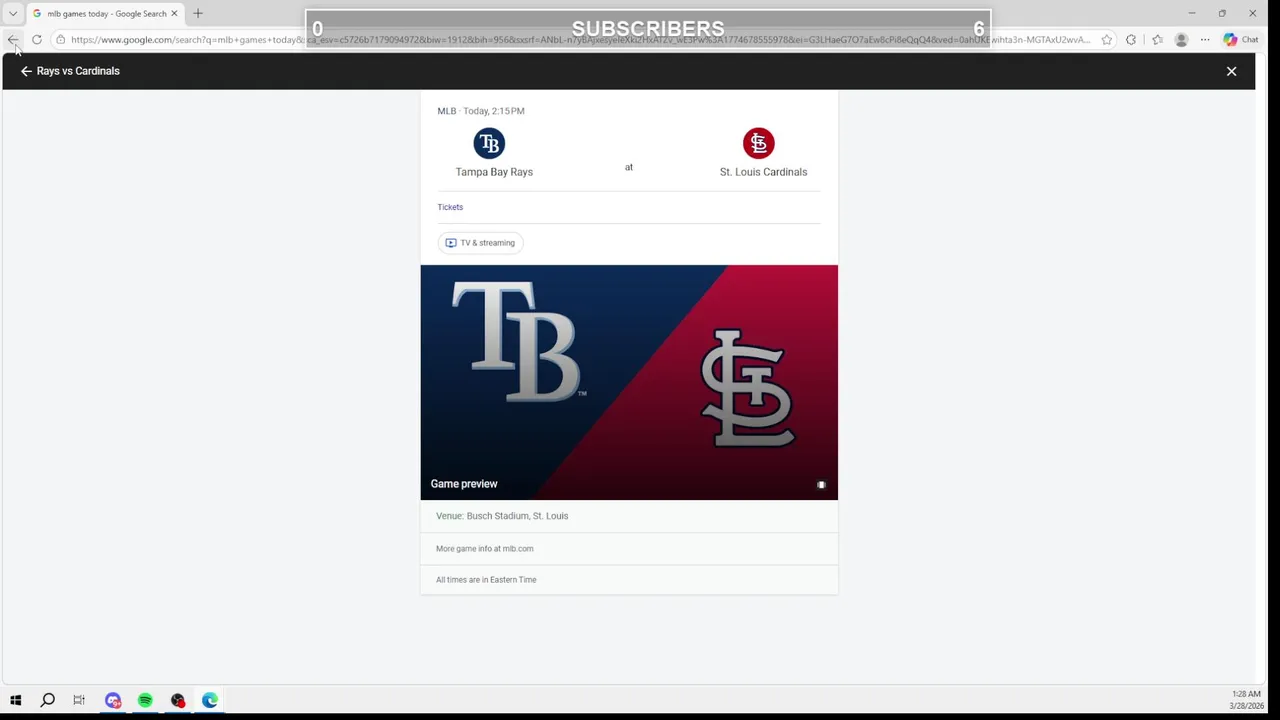The height and width of the screenshot is (720, 1280).
Task: Click the Tampa Bay Rays team logo
Action: pos(489,143)
